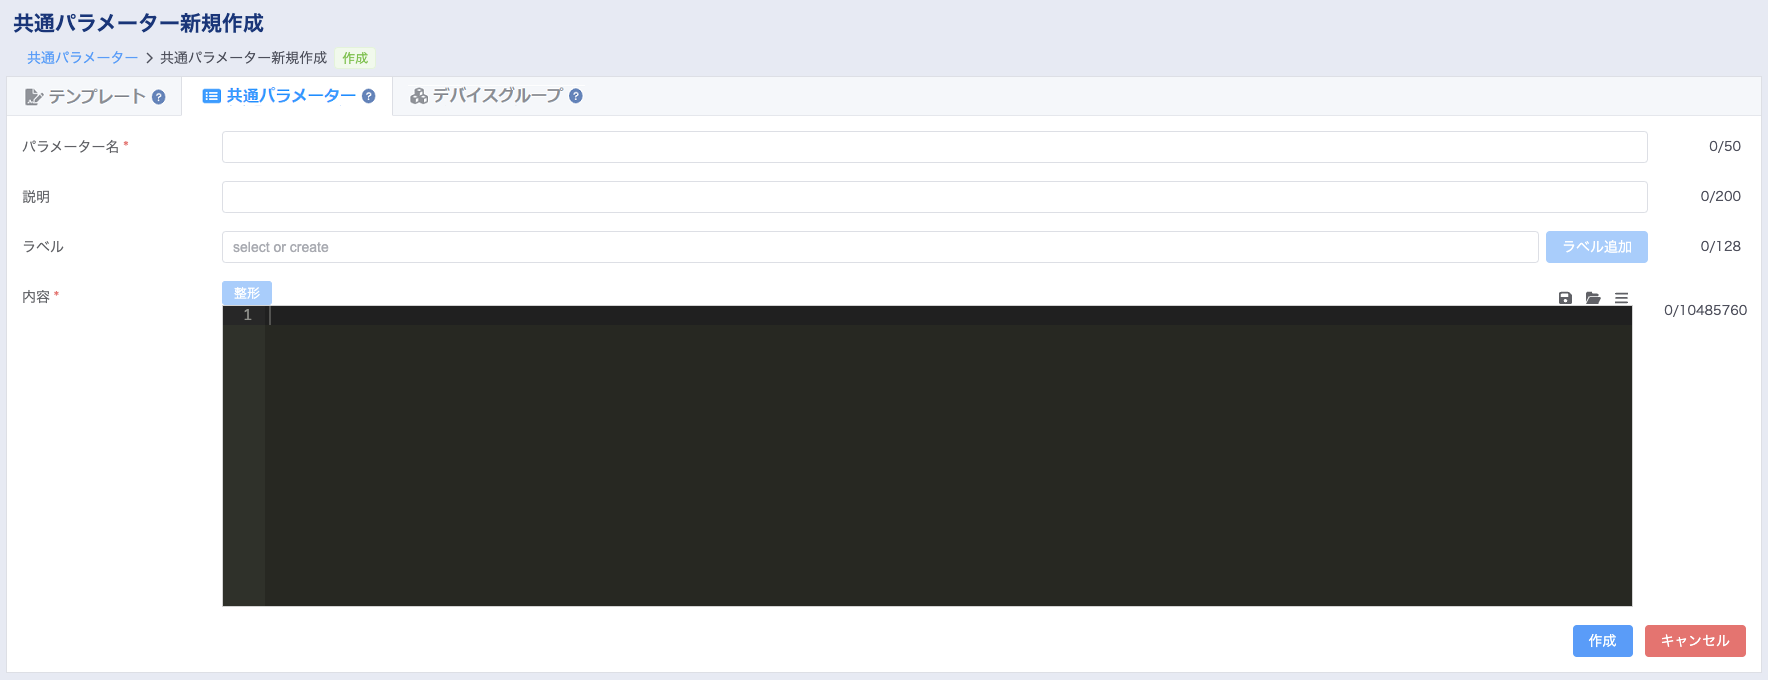
Task: Open the 共通パラメーター breadcrumb link
Action: click(x=83, y=58)
